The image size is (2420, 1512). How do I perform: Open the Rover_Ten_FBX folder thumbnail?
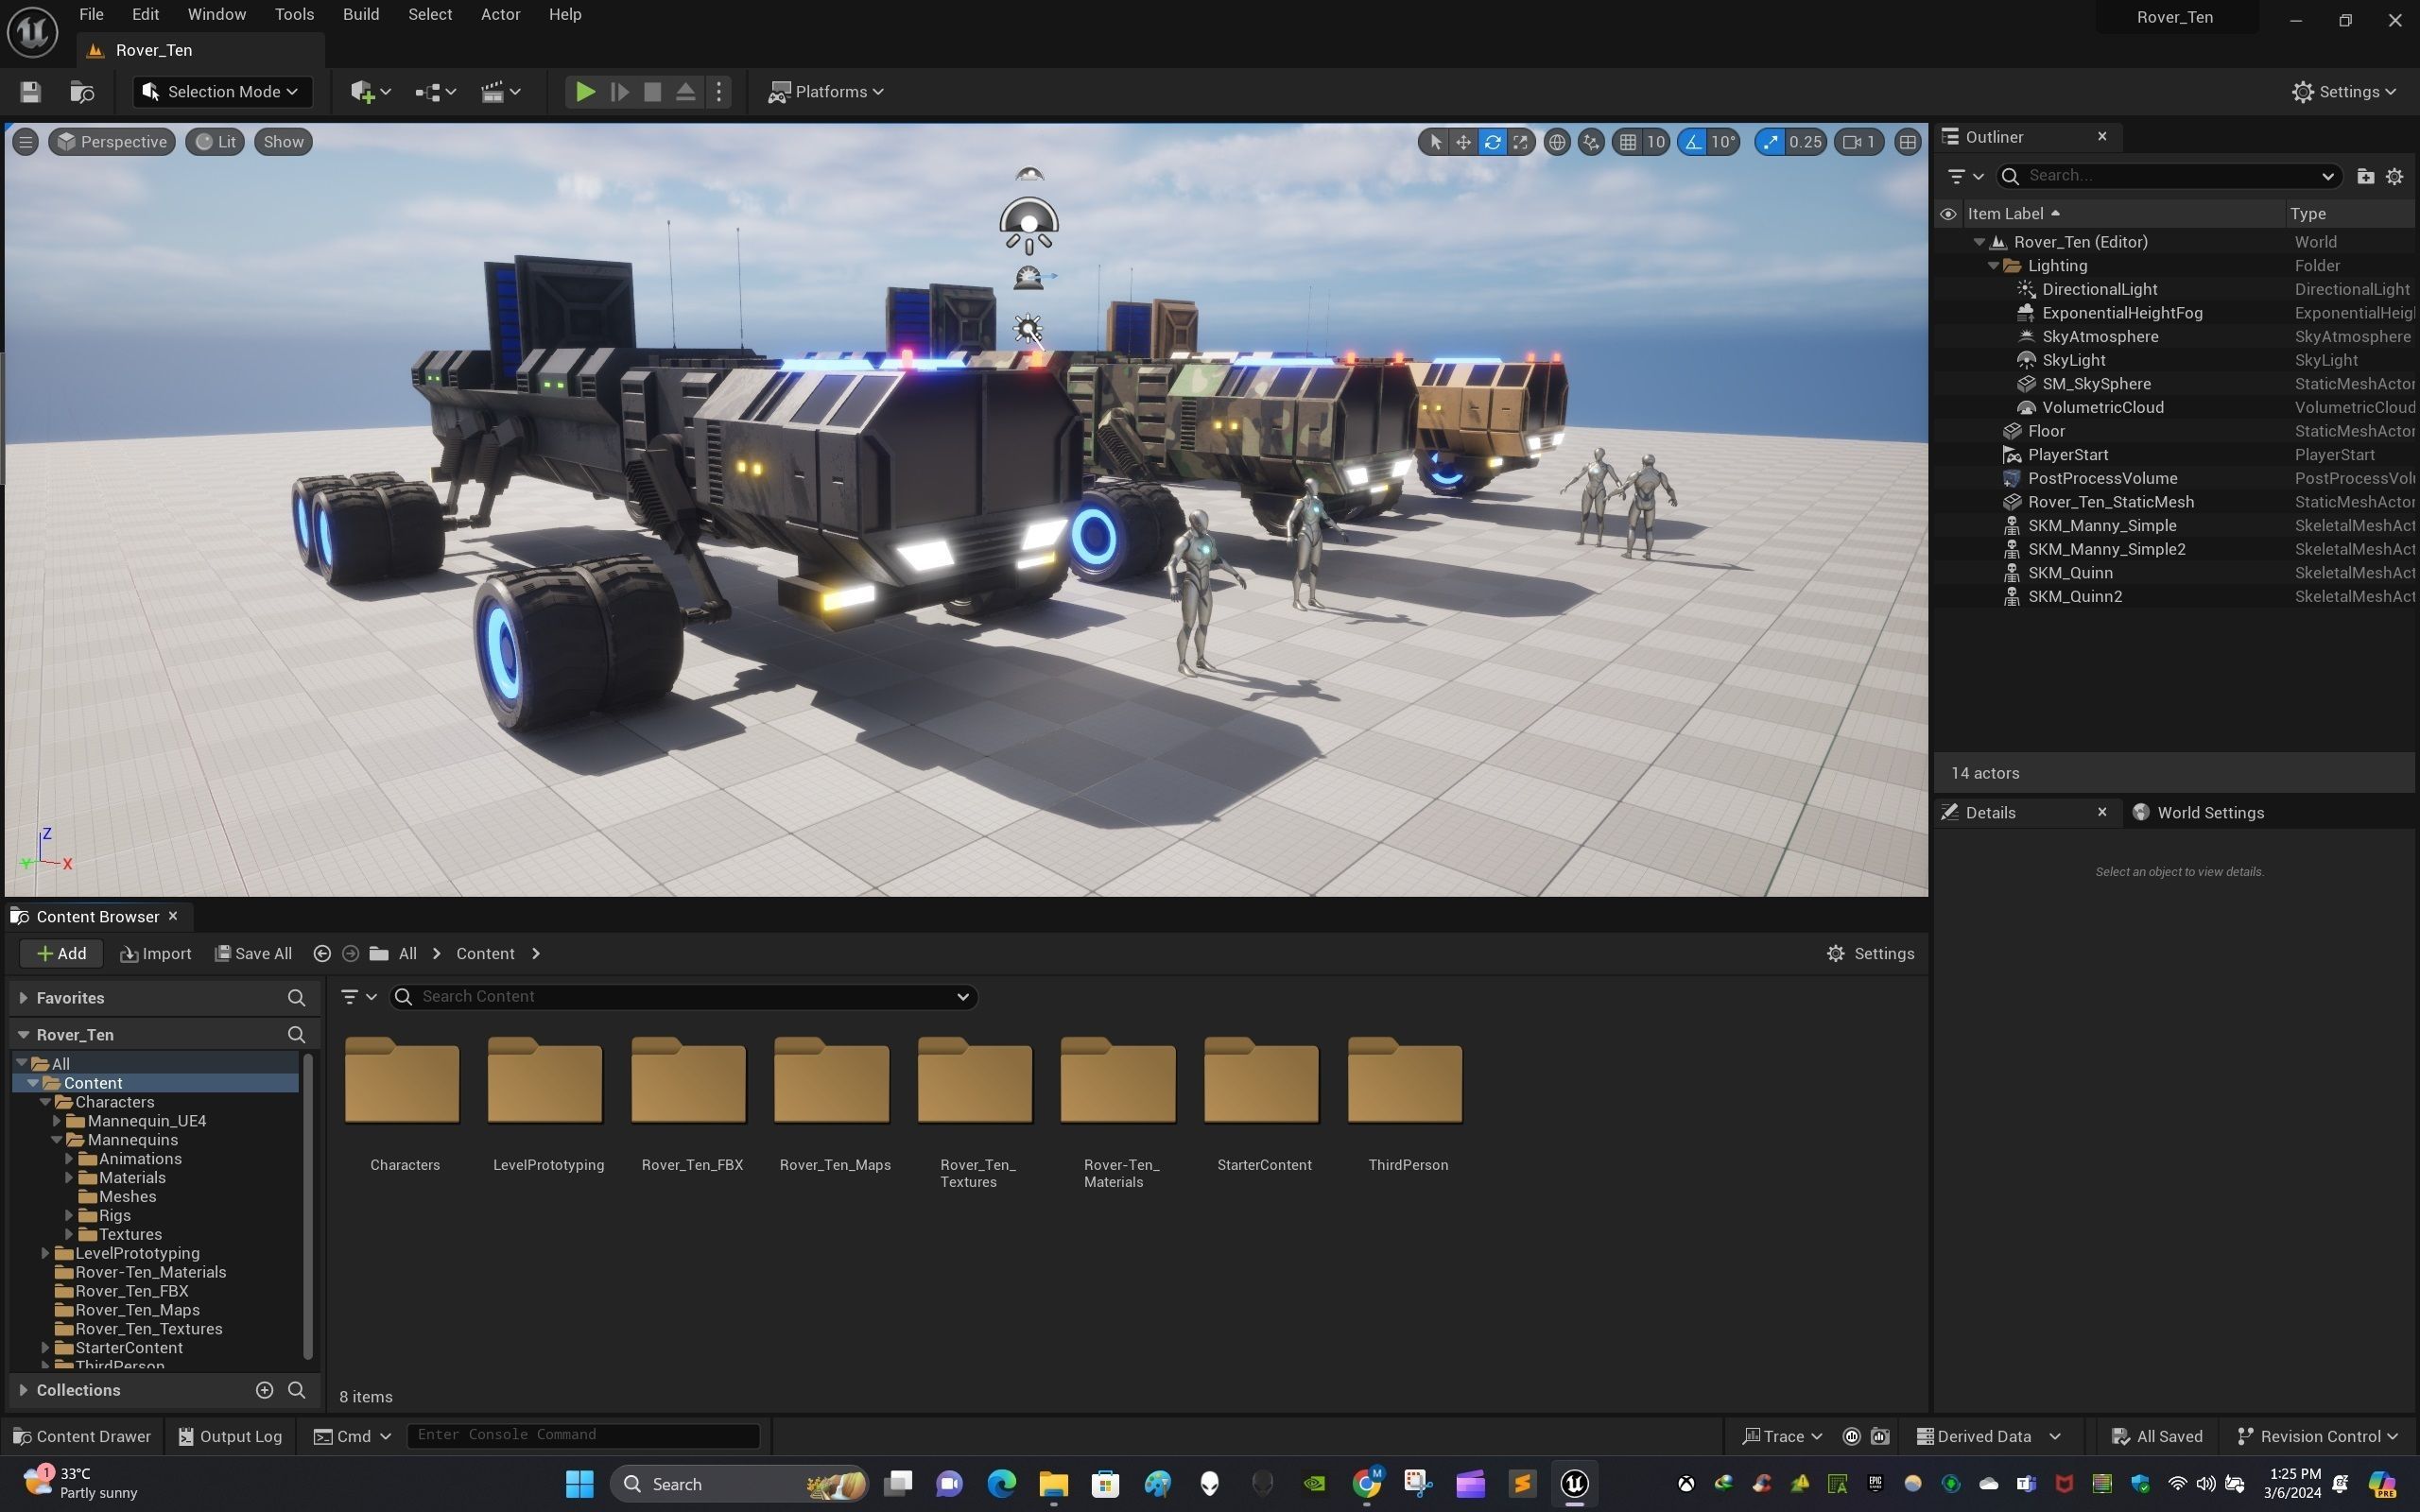click(689, 1080)
